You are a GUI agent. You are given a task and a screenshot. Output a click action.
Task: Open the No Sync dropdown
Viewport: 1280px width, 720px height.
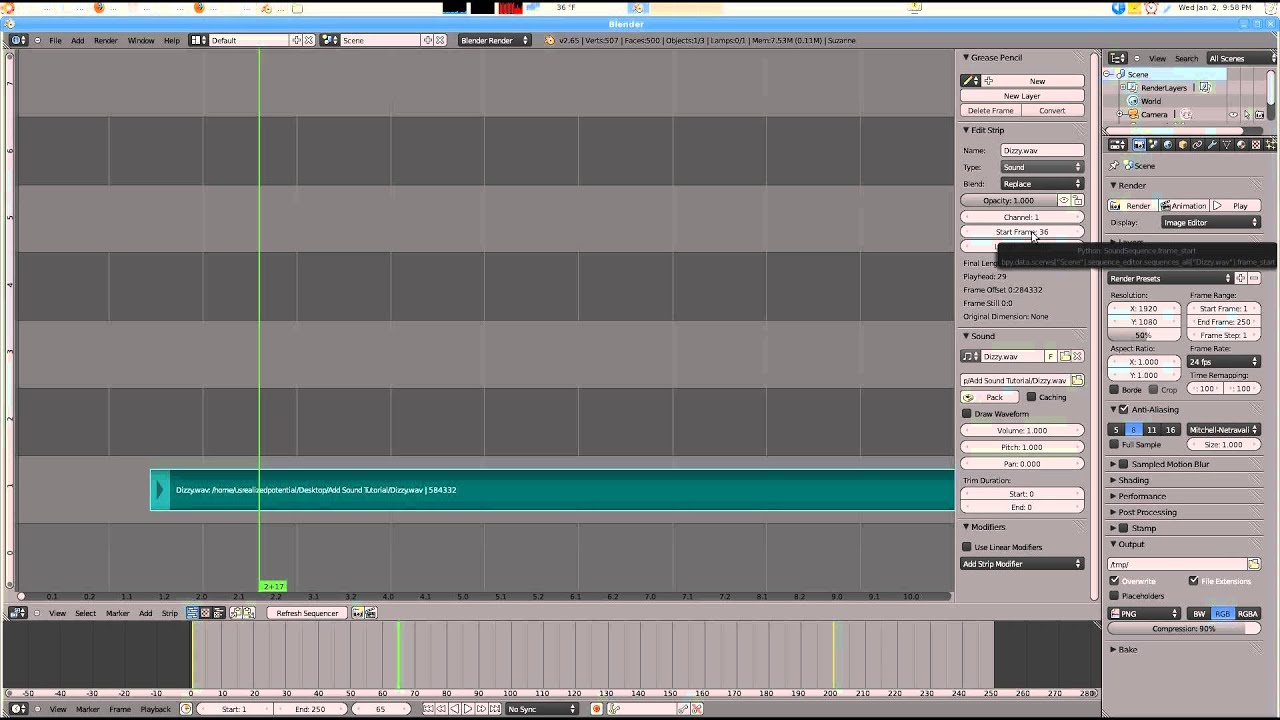click(x=543, y=709)
